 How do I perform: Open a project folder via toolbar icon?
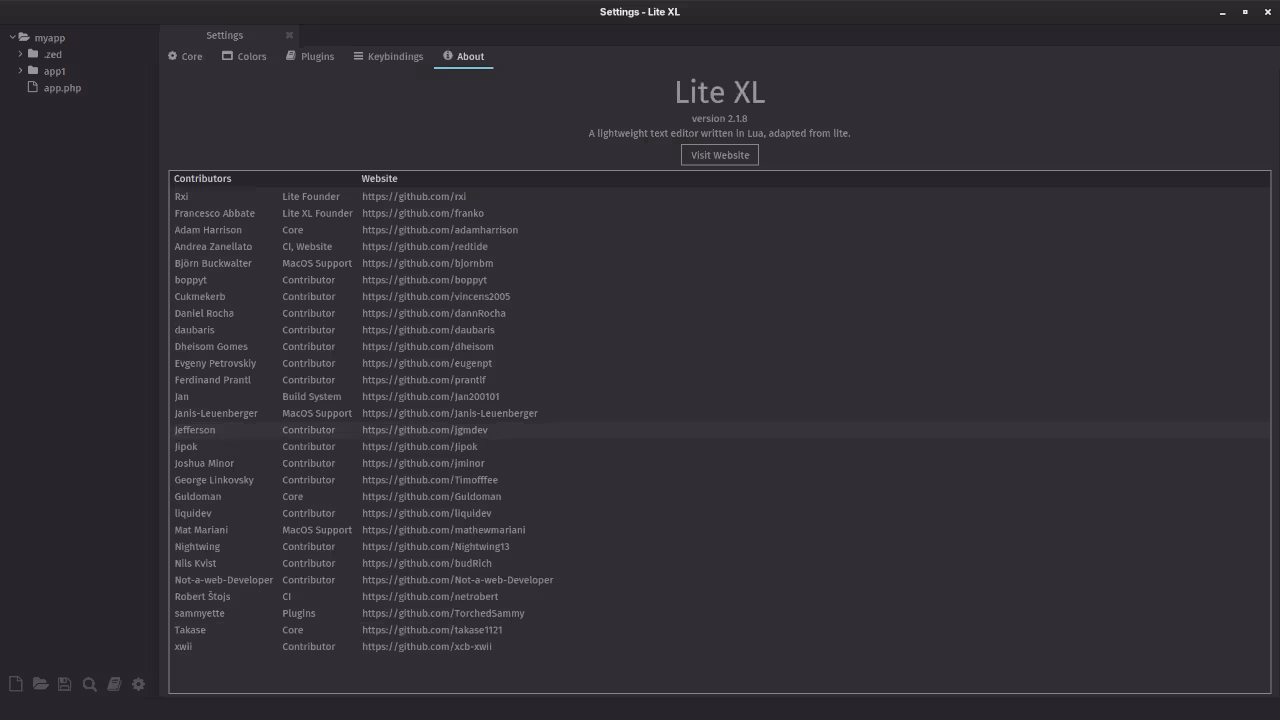pos(40,683)
